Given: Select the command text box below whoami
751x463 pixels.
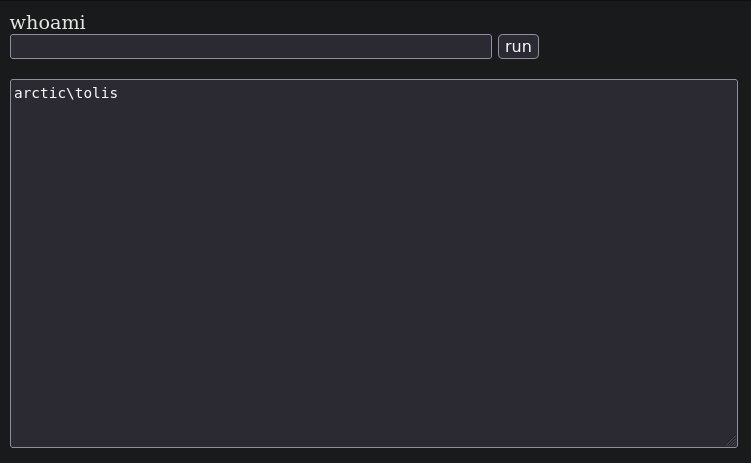Looking at the screenshot, I should click(251, 46).
